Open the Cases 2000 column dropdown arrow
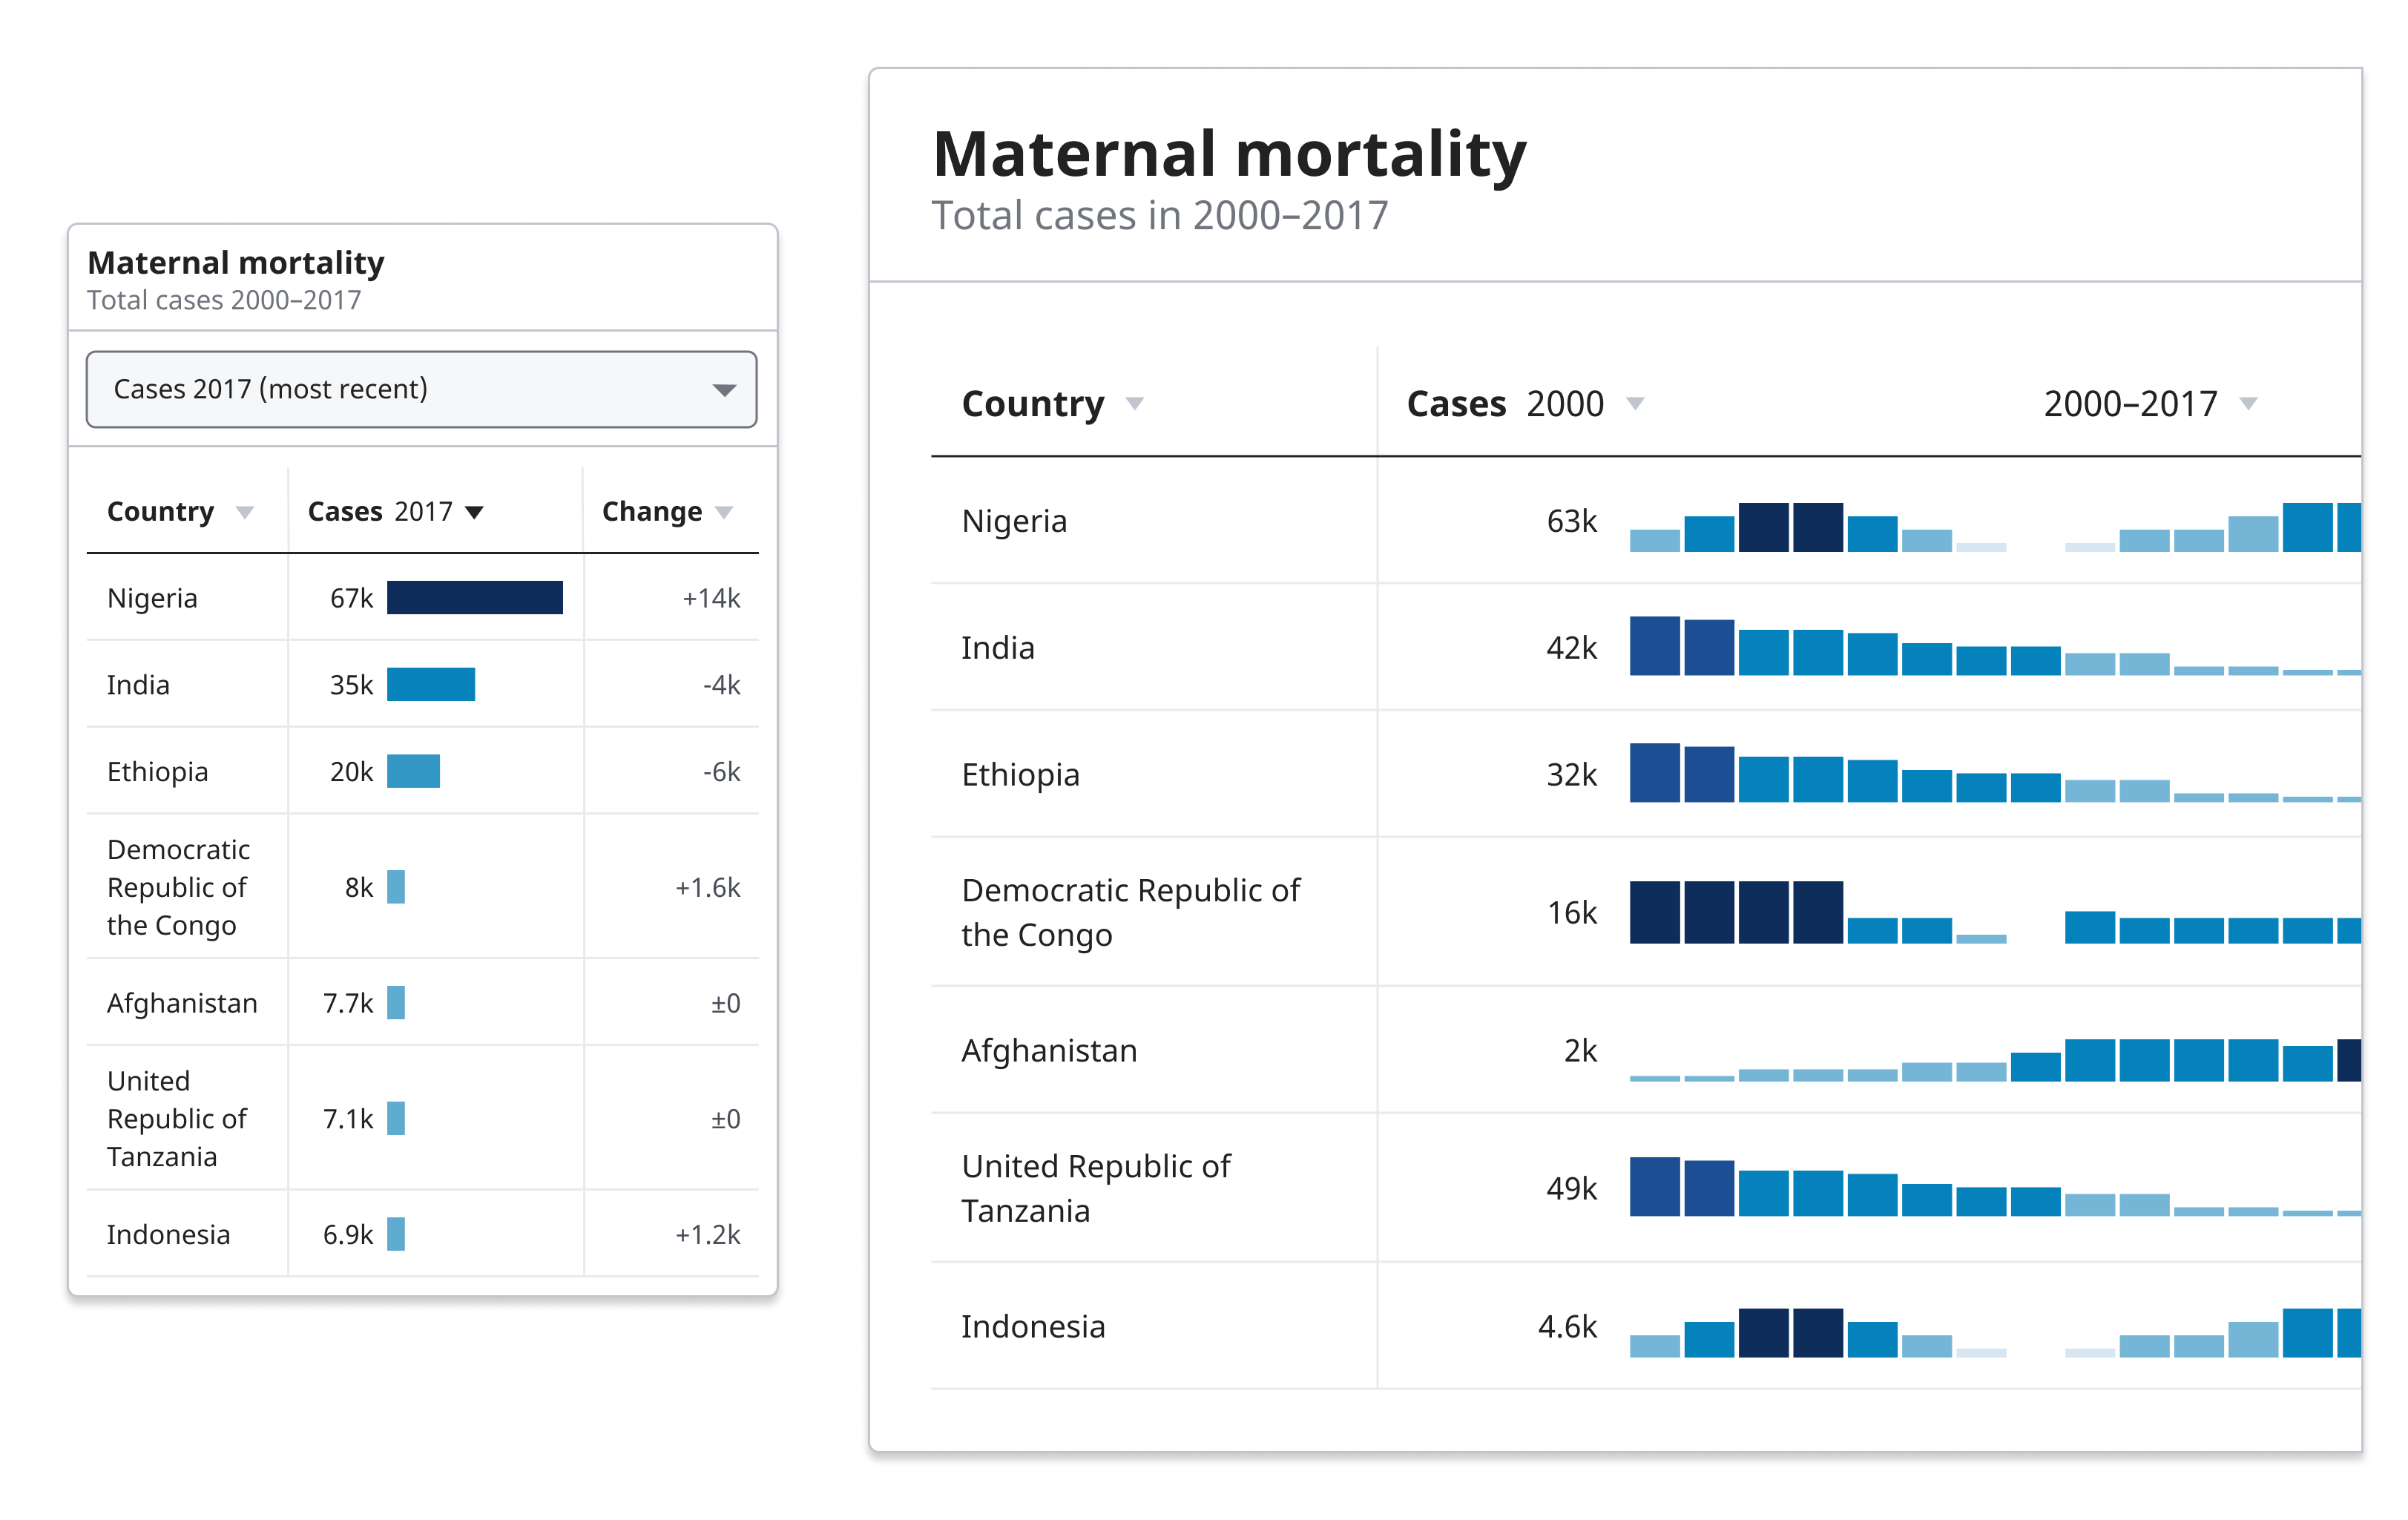 [1635, 404]
